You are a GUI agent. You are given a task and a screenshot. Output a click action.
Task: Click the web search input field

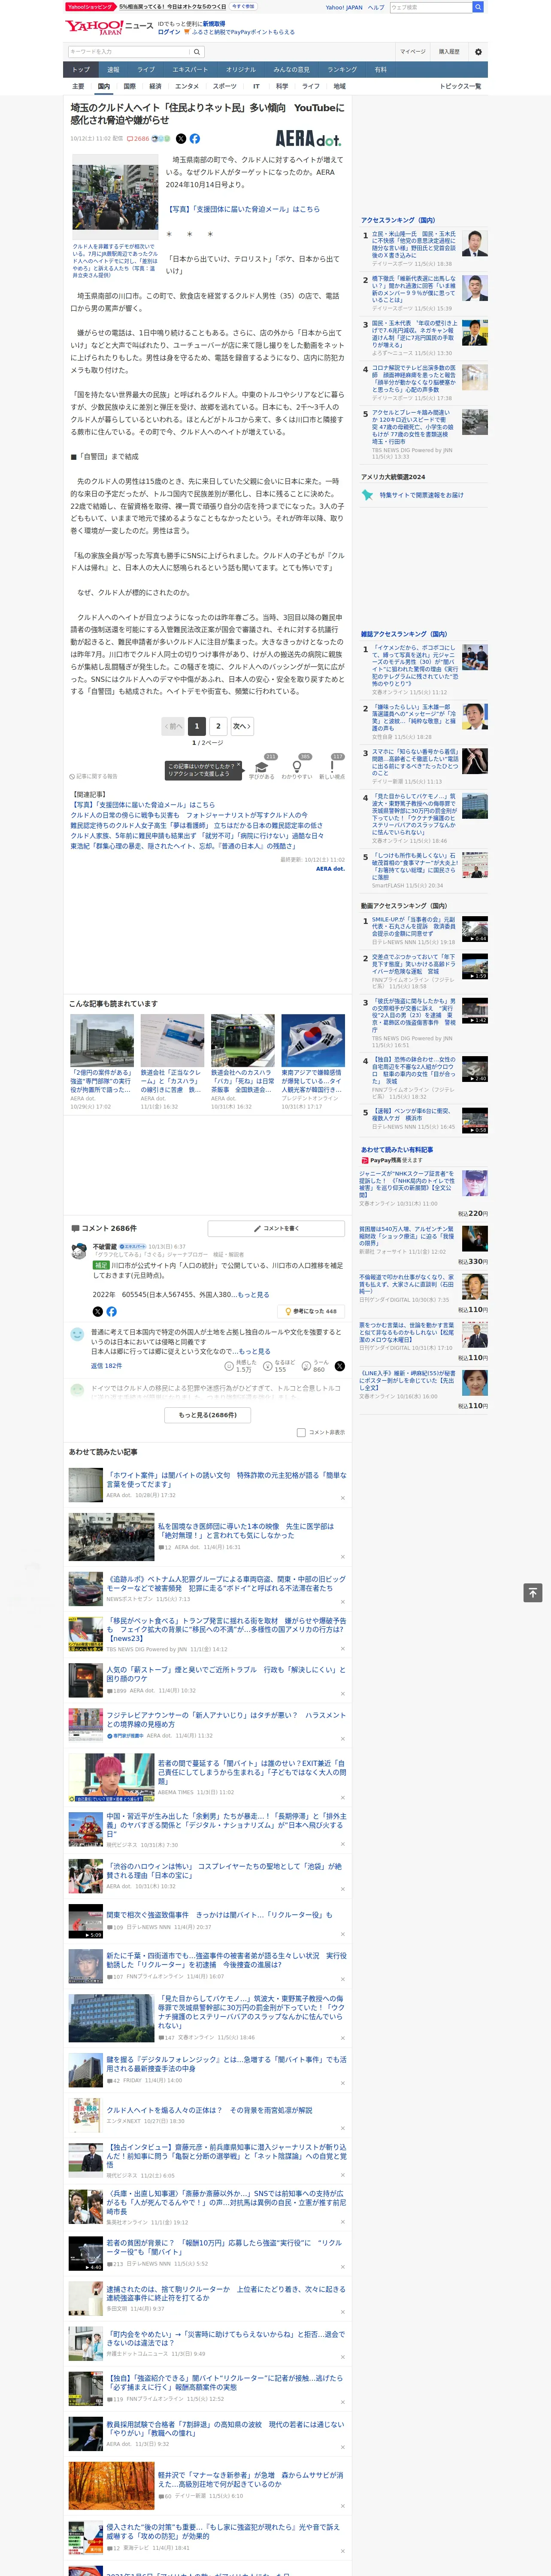[x=431, y=7]
